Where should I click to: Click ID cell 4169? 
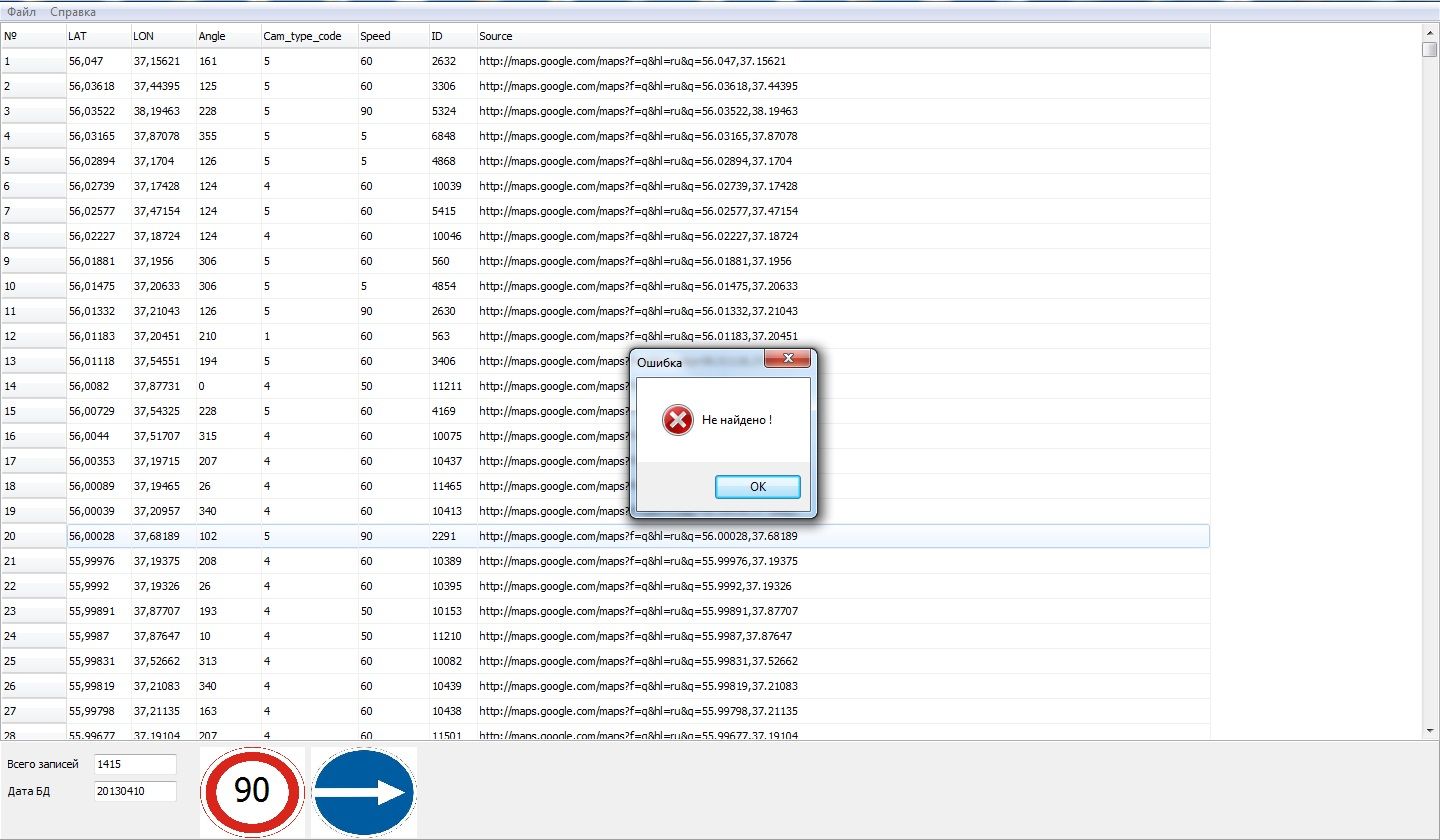click(452, 411)
